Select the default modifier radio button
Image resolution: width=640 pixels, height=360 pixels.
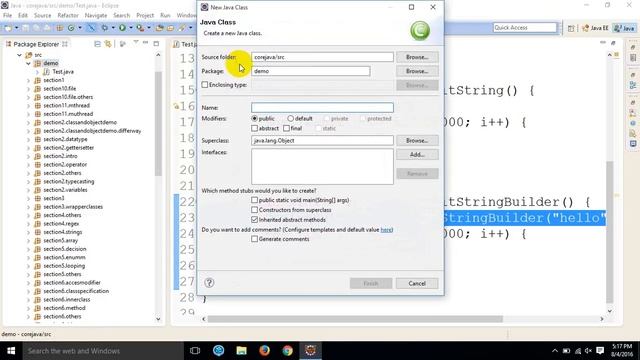point(290,118)
